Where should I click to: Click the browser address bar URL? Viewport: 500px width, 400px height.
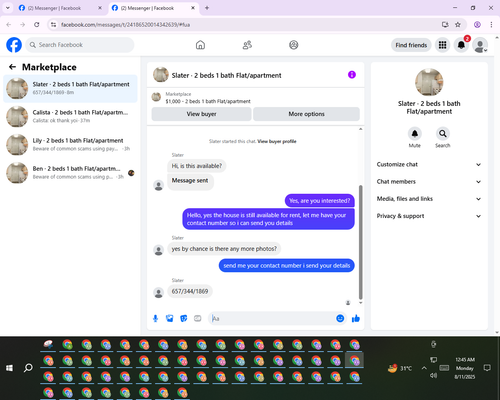click(126, 25)
